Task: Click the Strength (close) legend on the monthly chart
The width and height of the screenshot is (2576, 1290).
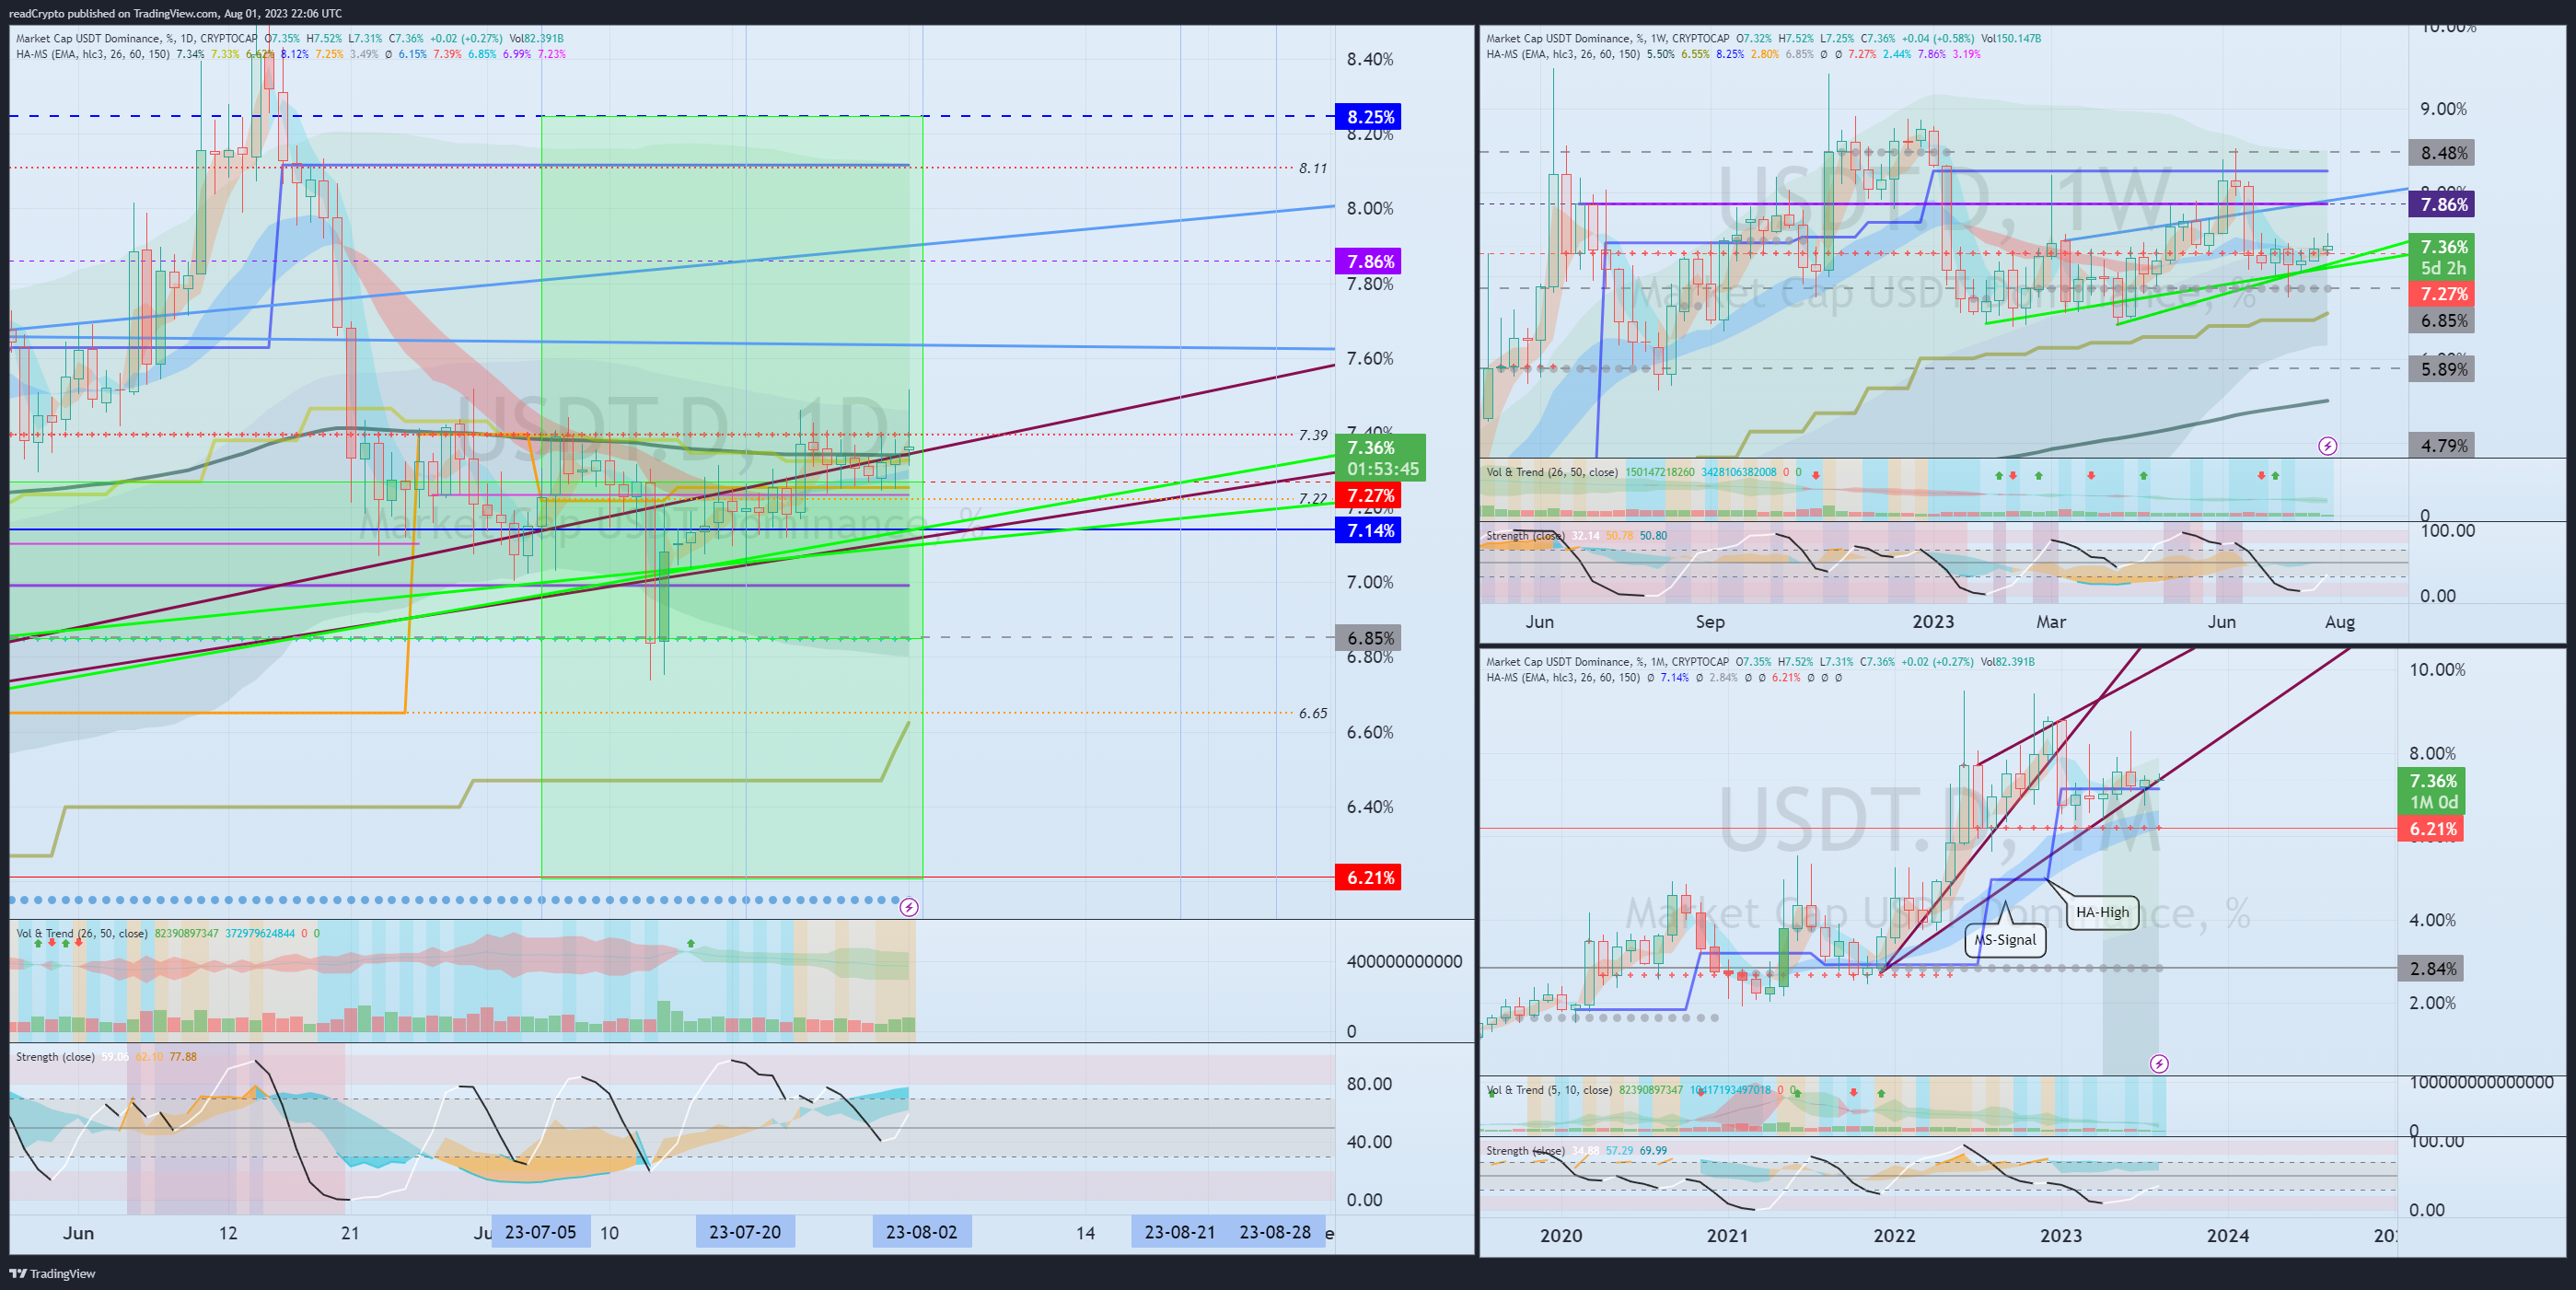Action: 1526,1151
